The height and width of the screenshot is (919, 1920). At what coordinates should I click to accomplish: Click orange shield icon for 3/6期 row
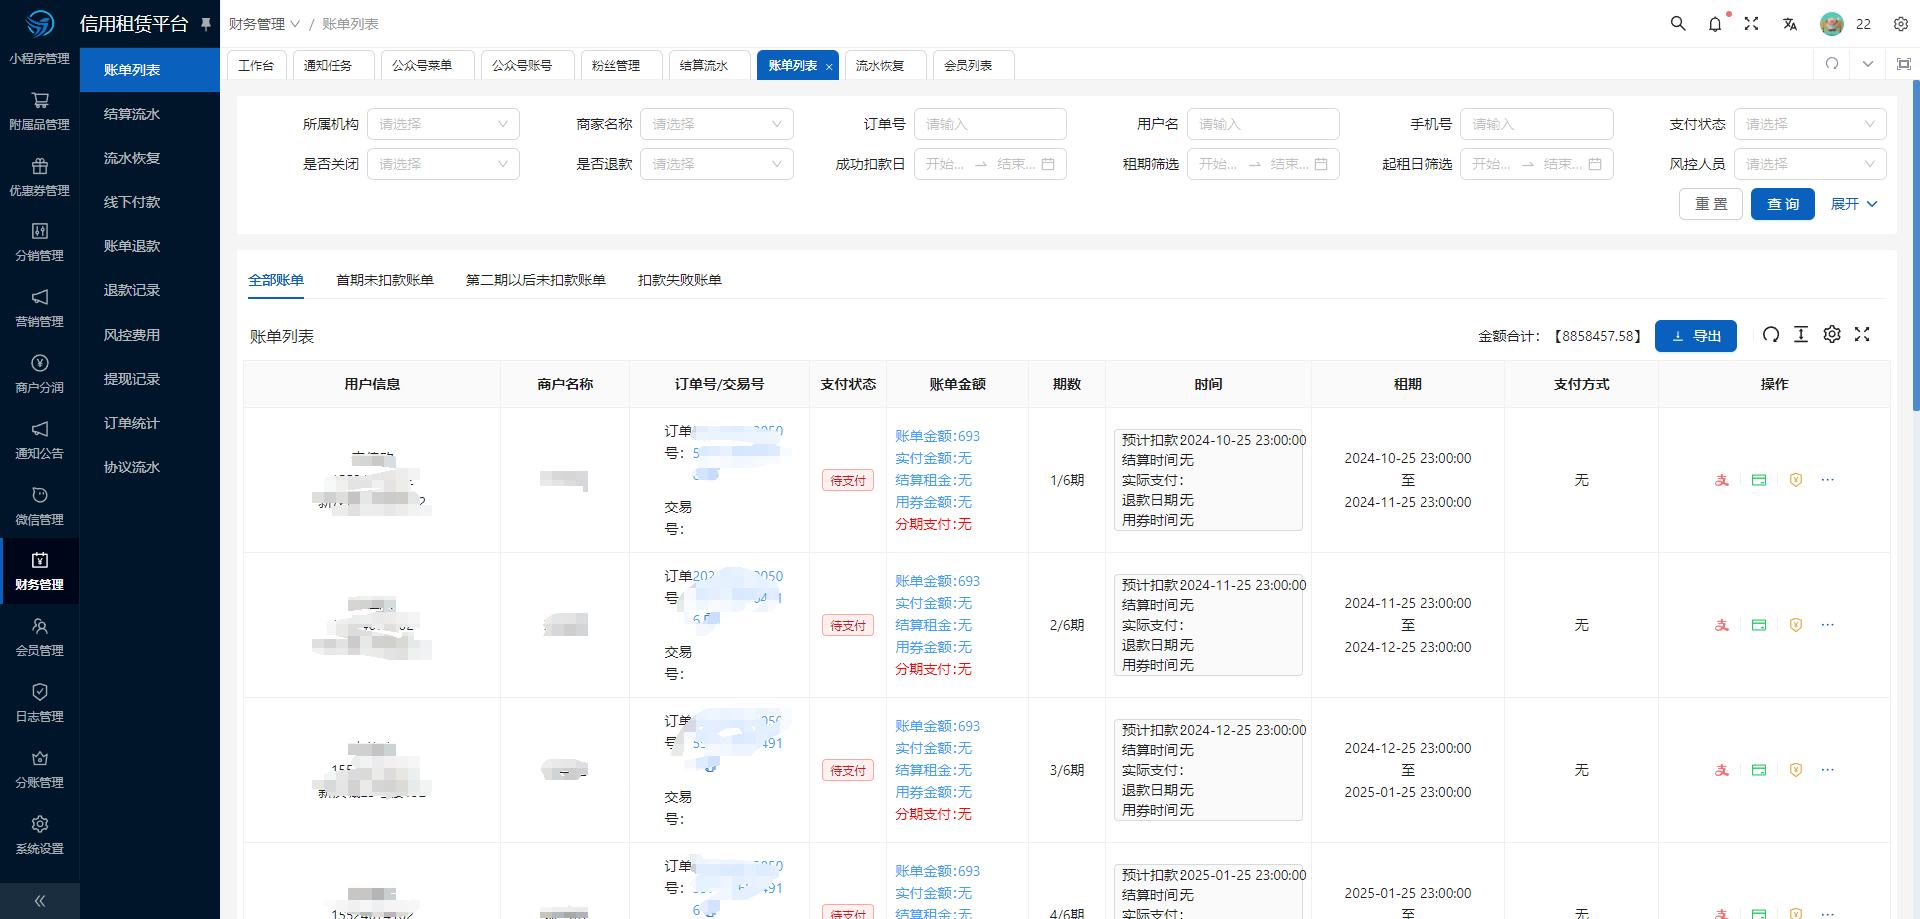point(1796,770)
